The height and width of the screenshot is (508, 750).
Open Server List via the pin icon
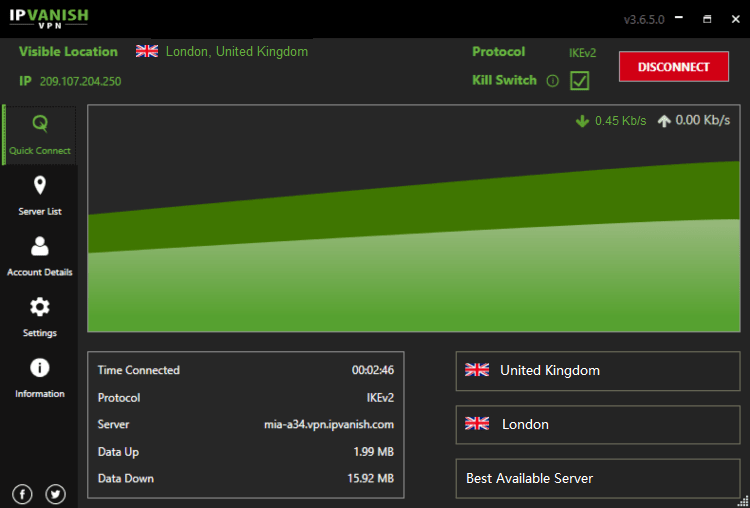(x=40, y=185)
